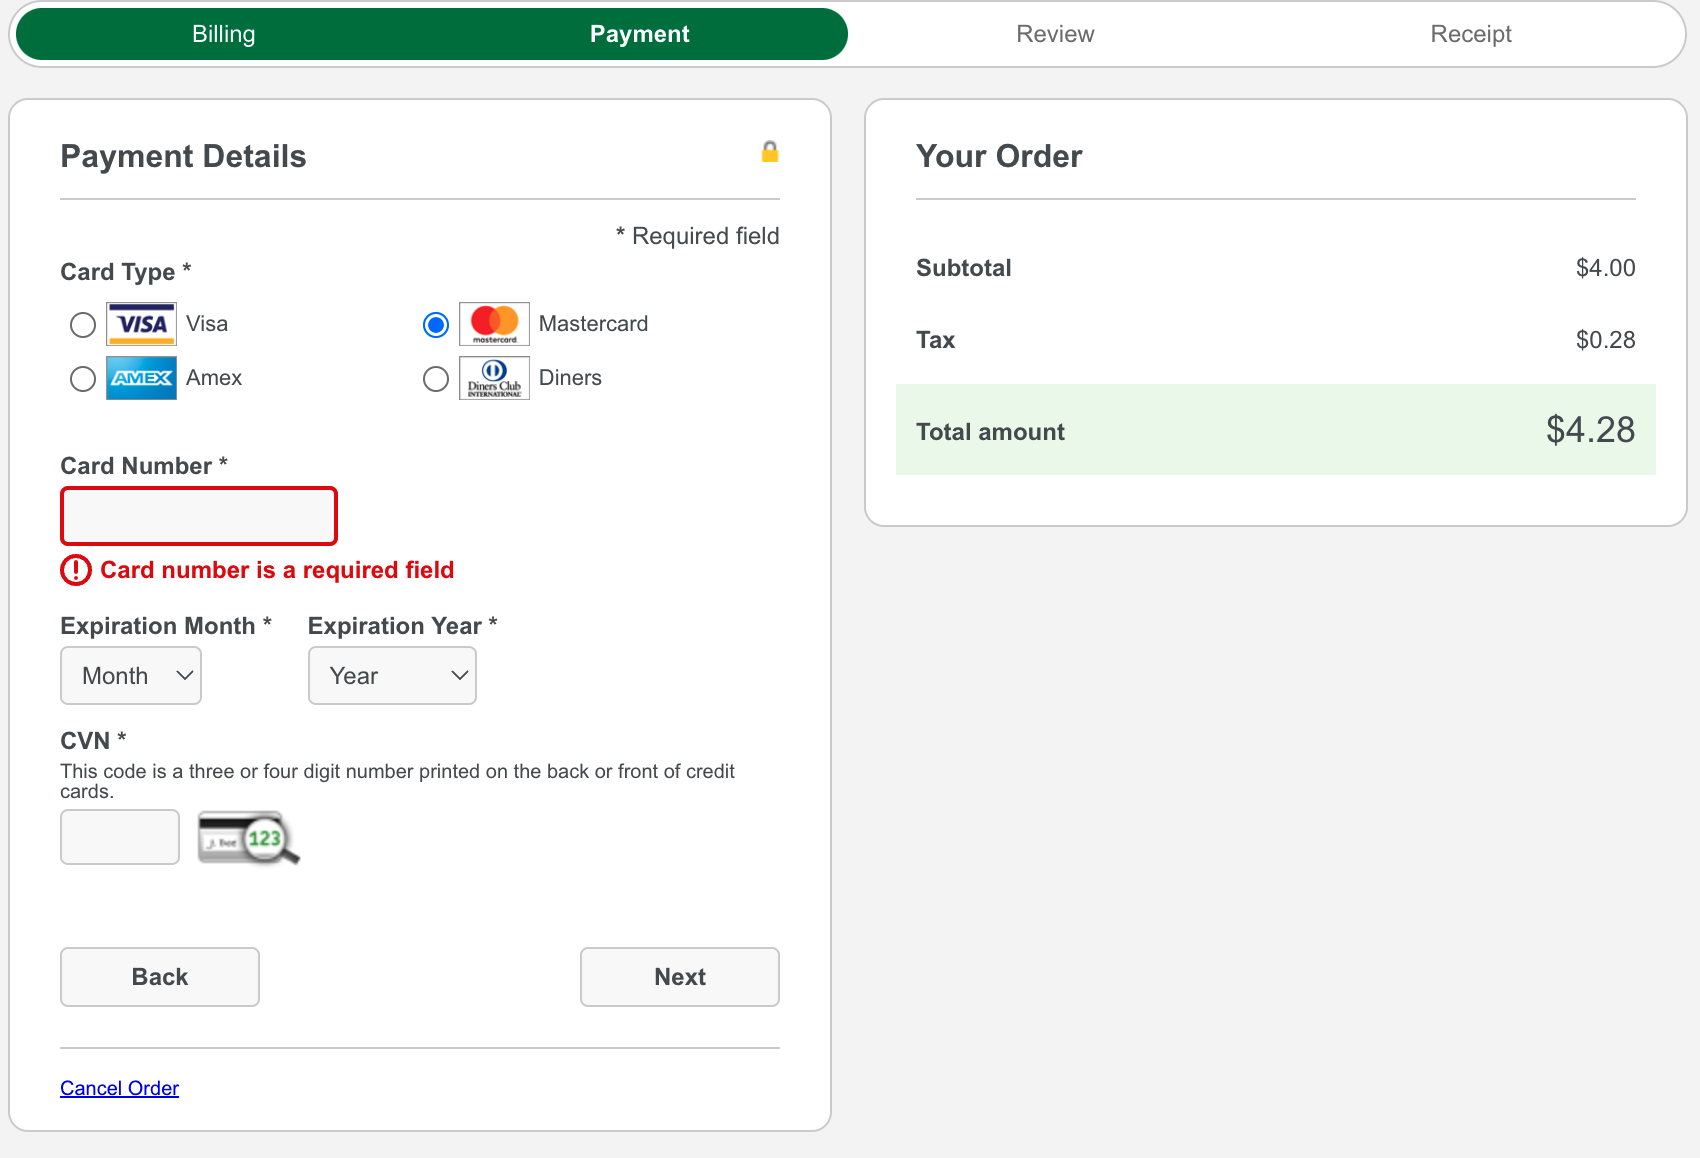Select the Diners radio button

436,379
